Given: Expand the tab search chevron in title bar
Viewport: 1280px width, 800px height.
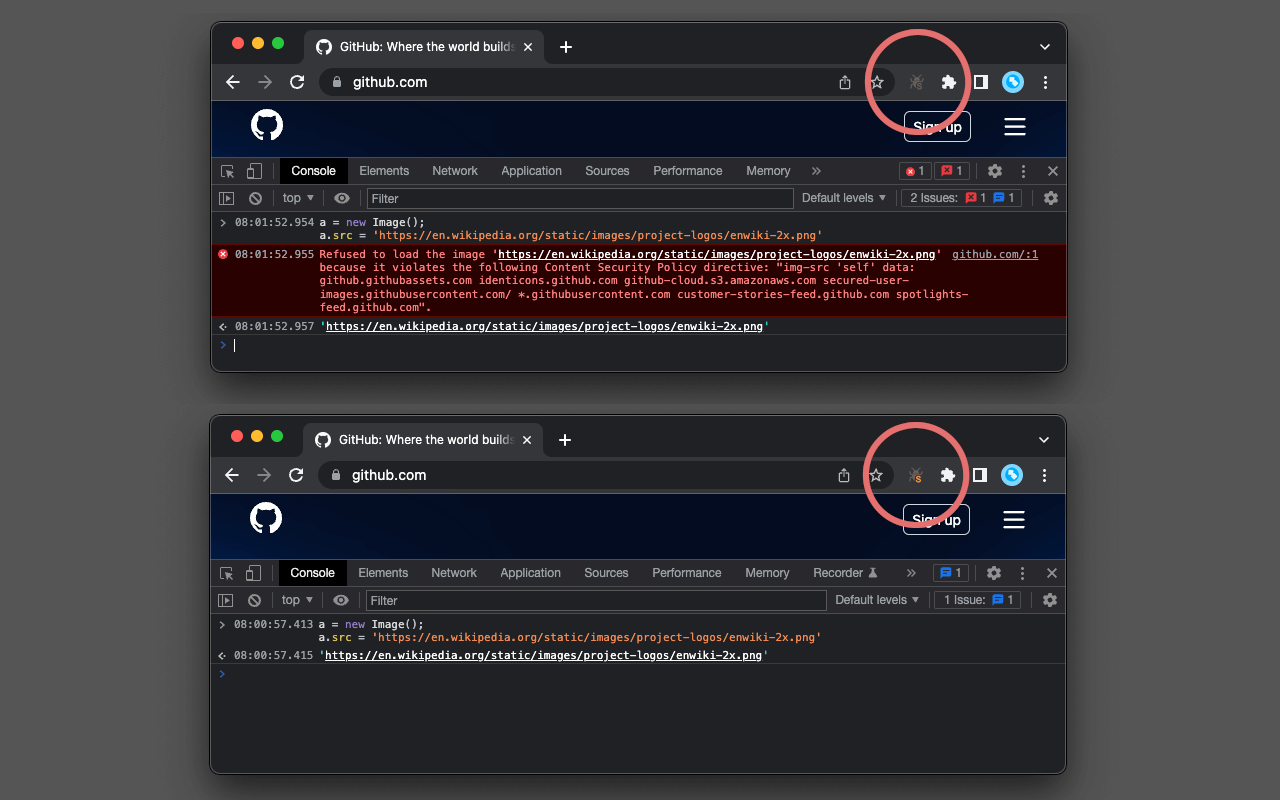Looking at the screenshot, I should pos(1044,46).
